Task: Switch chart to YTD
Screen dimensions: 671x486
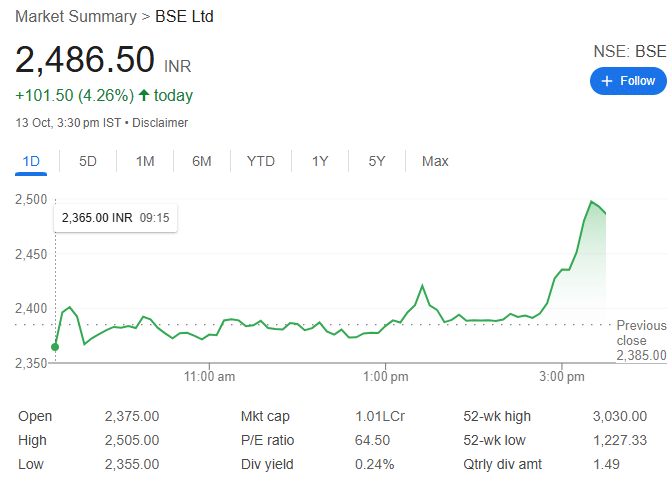Action: [x=261, y=161]
